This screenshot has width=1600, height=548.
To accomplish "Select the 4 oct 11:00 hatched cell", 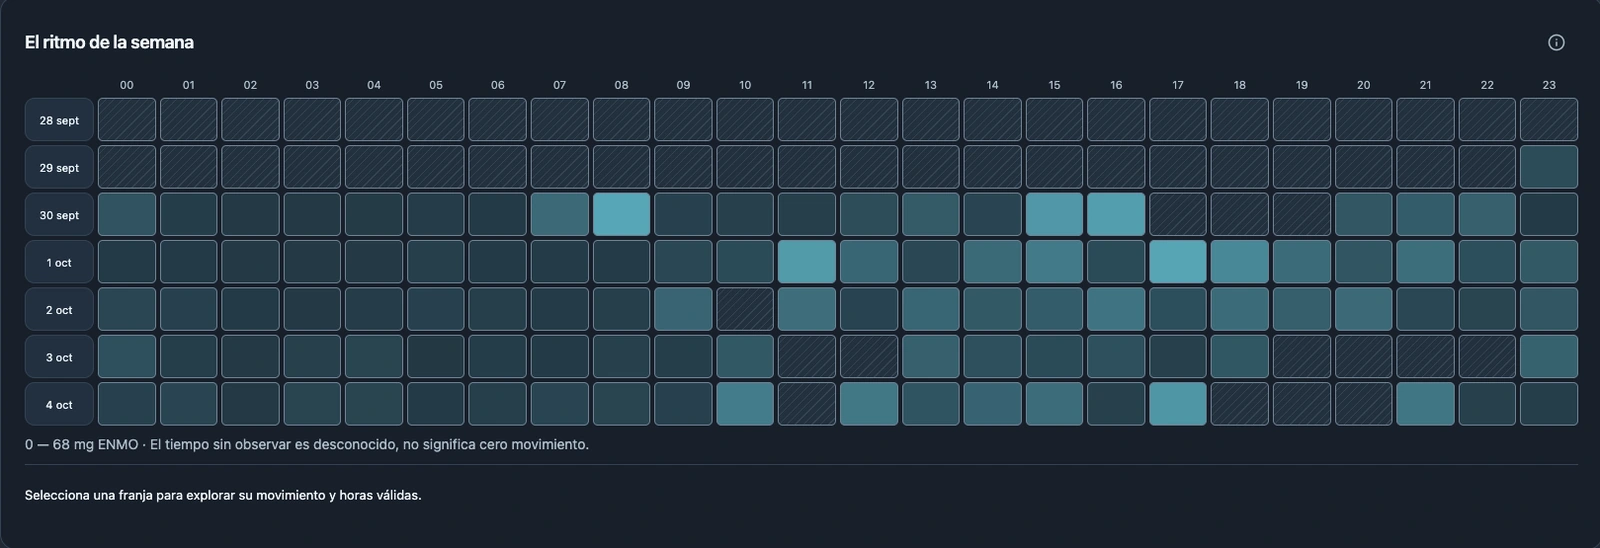I will click(x=807, y=404).
